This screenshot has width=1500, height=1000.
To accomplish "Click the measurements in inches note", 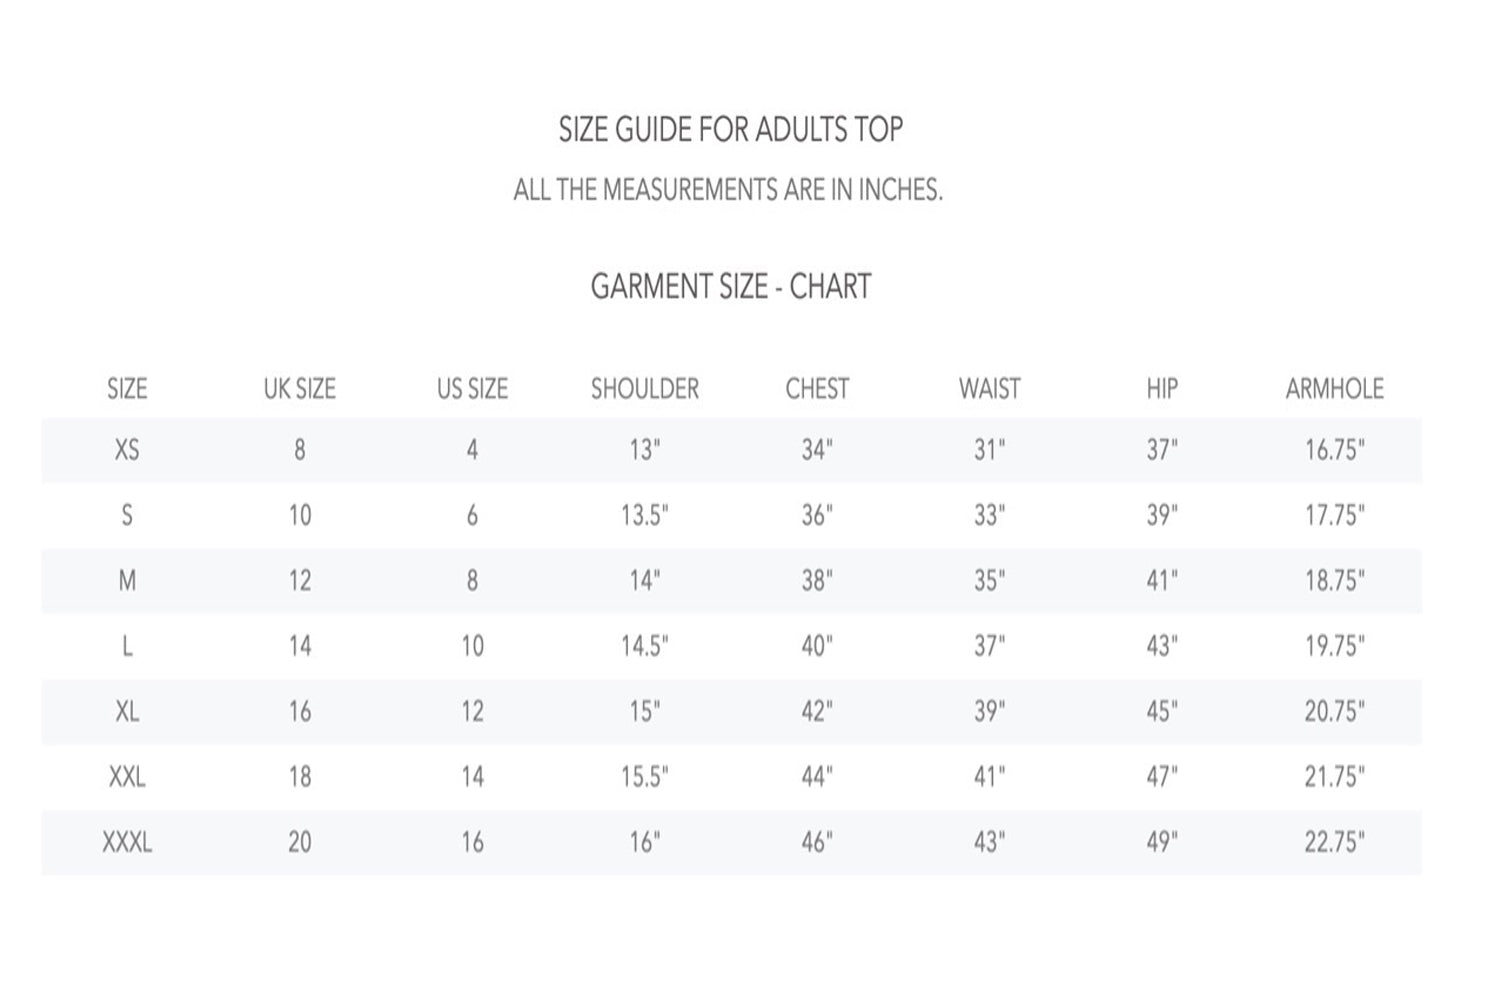I will click(x=728, y=189).
